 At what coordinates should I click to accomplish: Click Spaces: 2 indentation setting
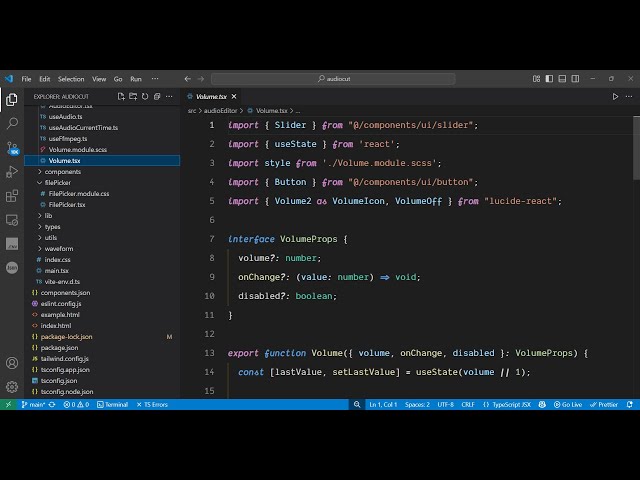click(417, 404)
